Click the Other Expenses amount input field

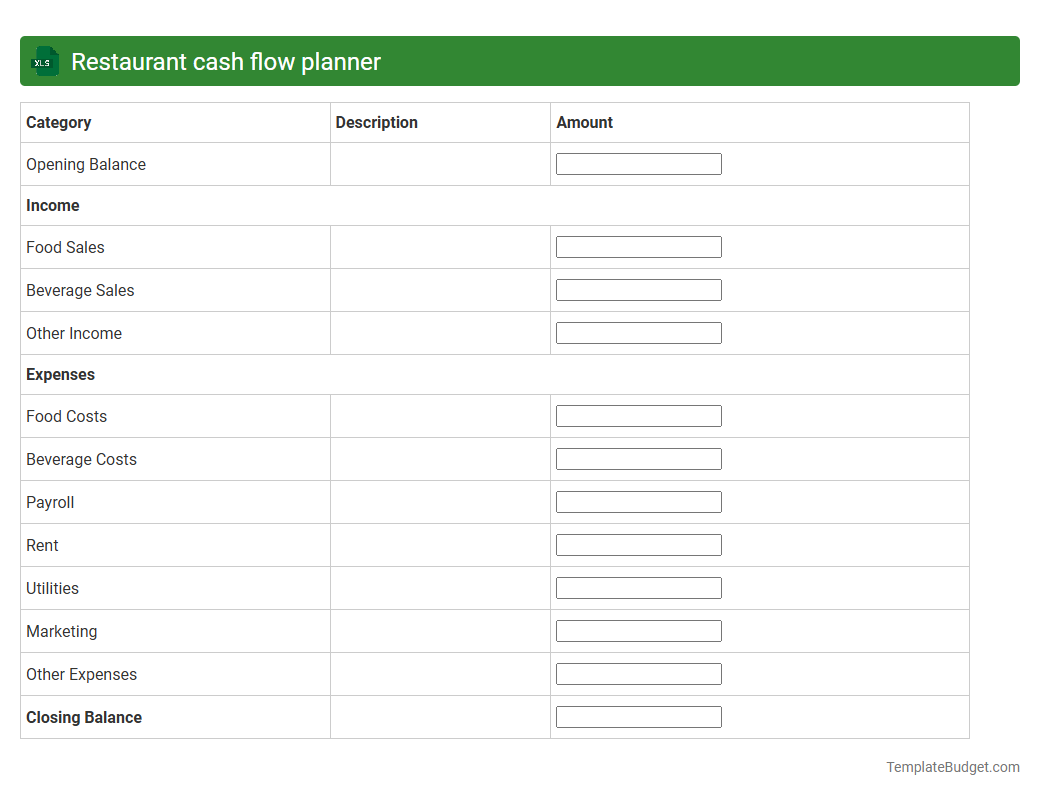638,673
